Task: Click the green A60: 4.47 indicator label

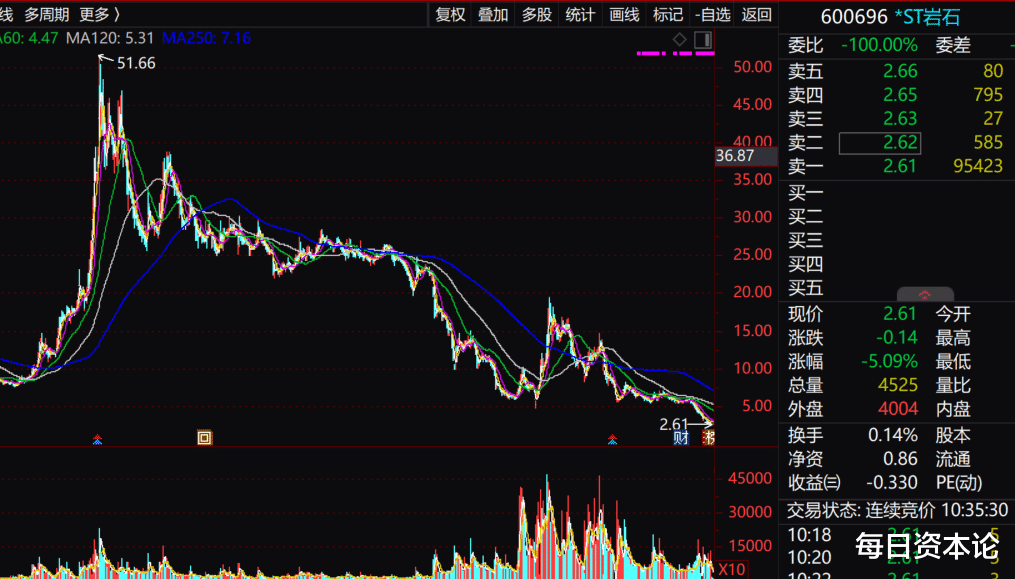Action: point(29,38)
